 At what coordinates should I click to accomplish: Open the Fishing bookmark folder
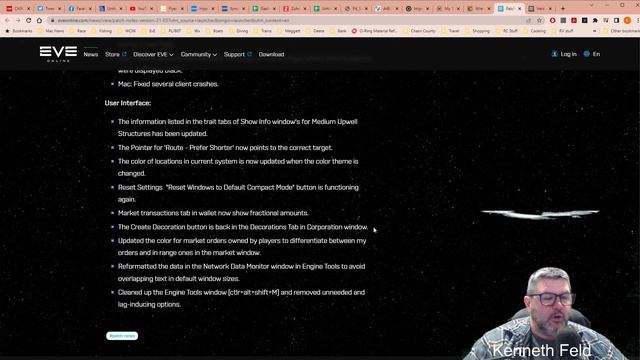coord(102,31)
